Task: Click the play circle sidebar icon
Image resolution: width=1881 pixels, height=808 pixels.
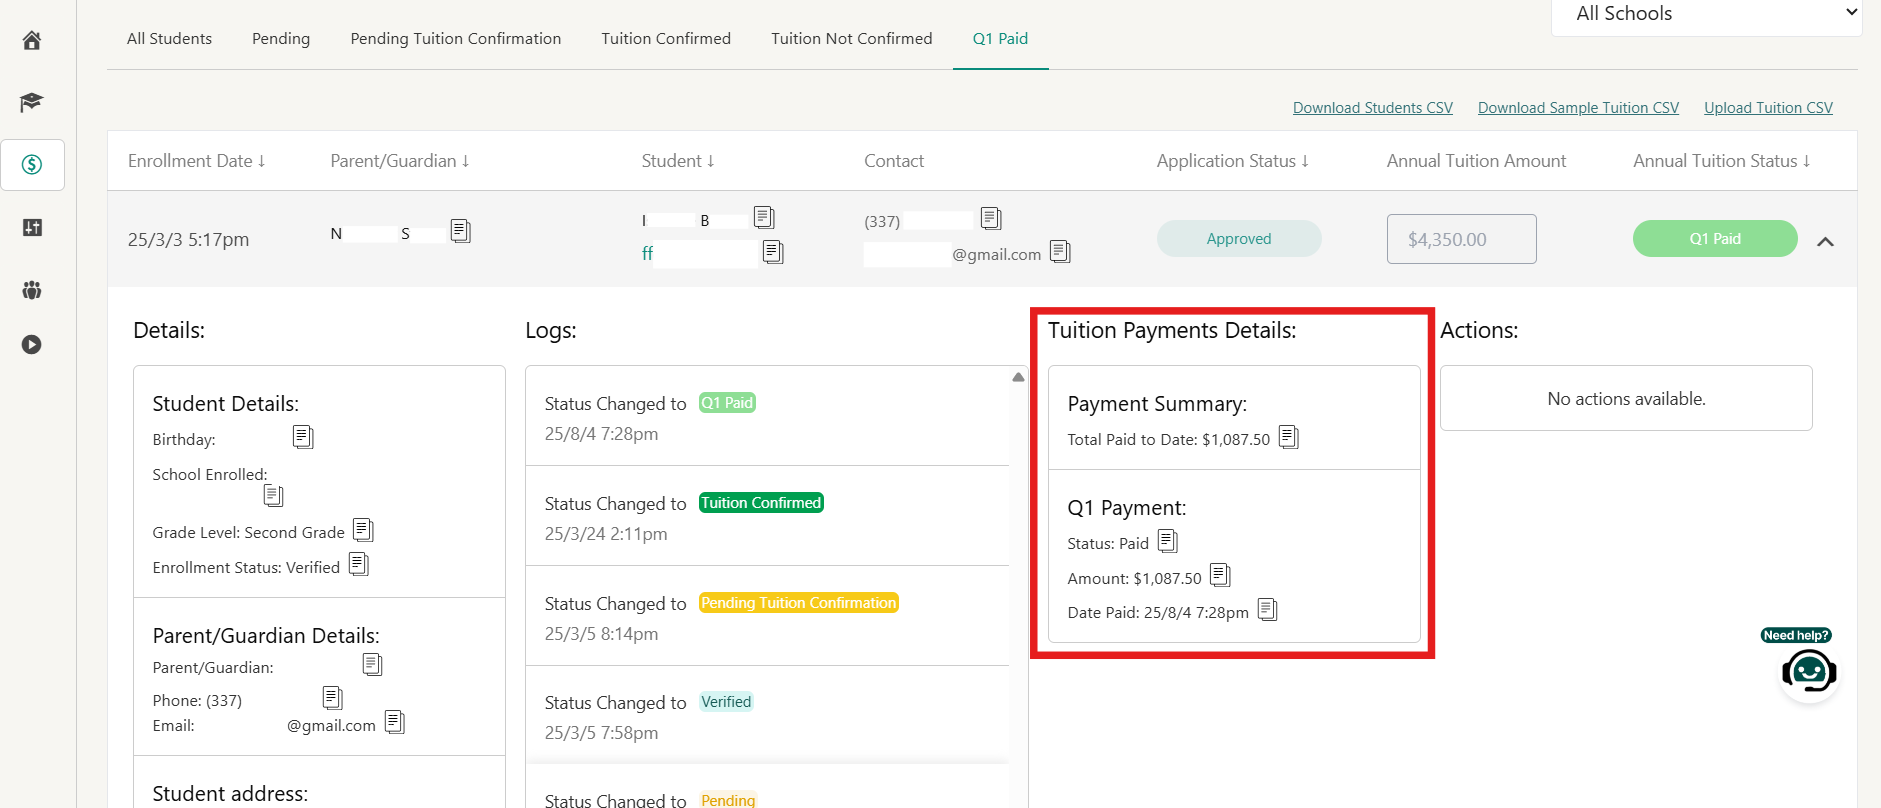Action: pos(32,345)
